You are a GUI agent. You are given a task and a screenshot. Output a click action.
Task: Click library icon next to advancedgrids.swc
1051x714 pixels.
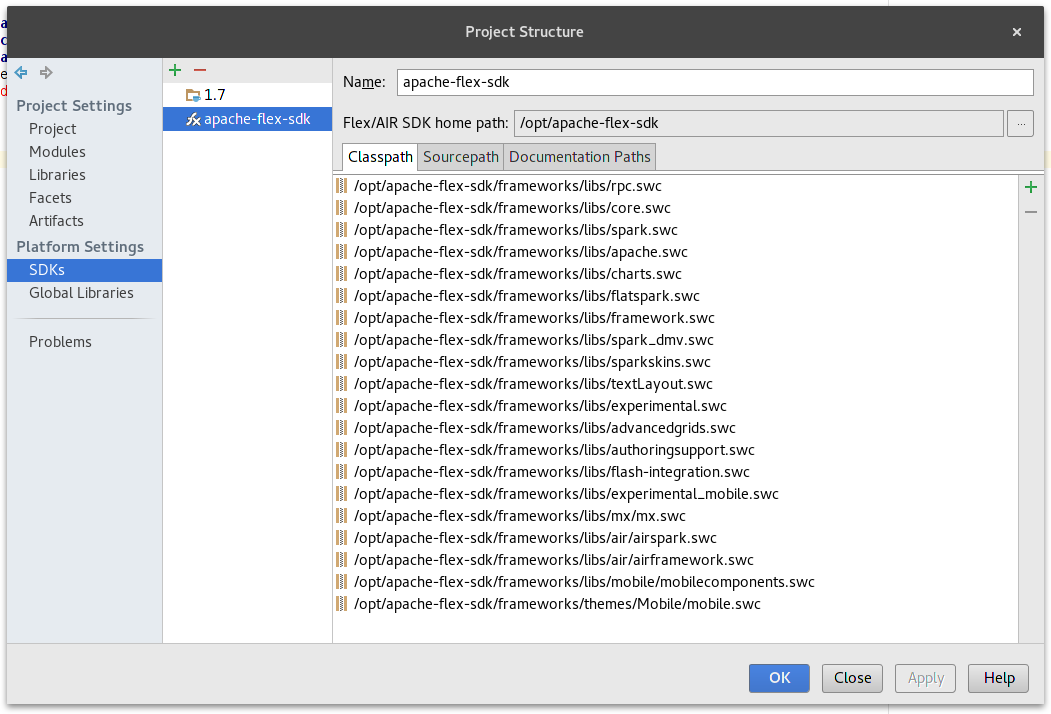tap(342, 428)
